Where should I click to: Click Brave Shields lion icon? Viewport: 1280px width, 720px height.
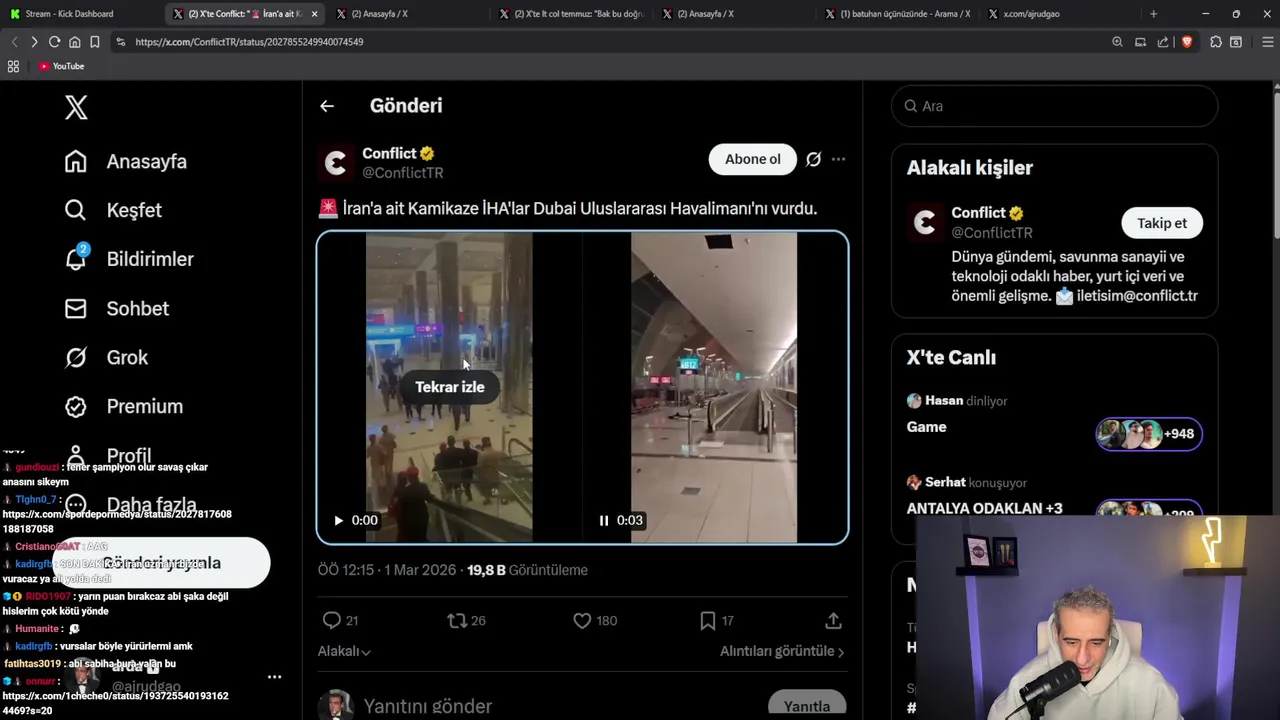point(1186,42)
